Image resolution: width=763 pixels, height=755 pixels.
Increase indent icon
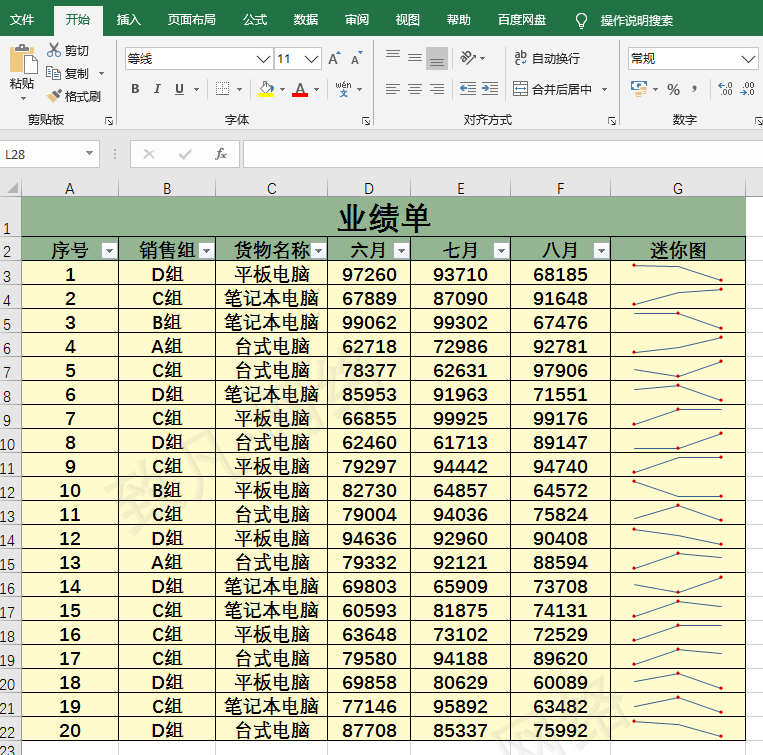pos(490,89)
